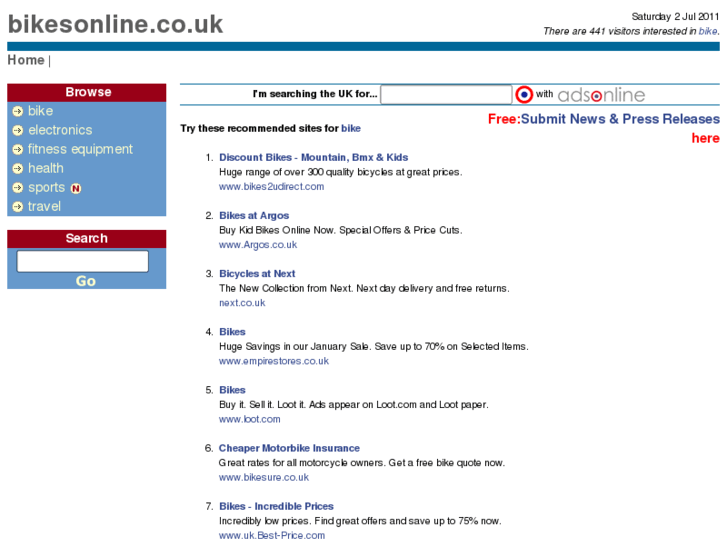Click the red N badge next to sports
This screenshot has width=727, height=545.
(76, 188)
